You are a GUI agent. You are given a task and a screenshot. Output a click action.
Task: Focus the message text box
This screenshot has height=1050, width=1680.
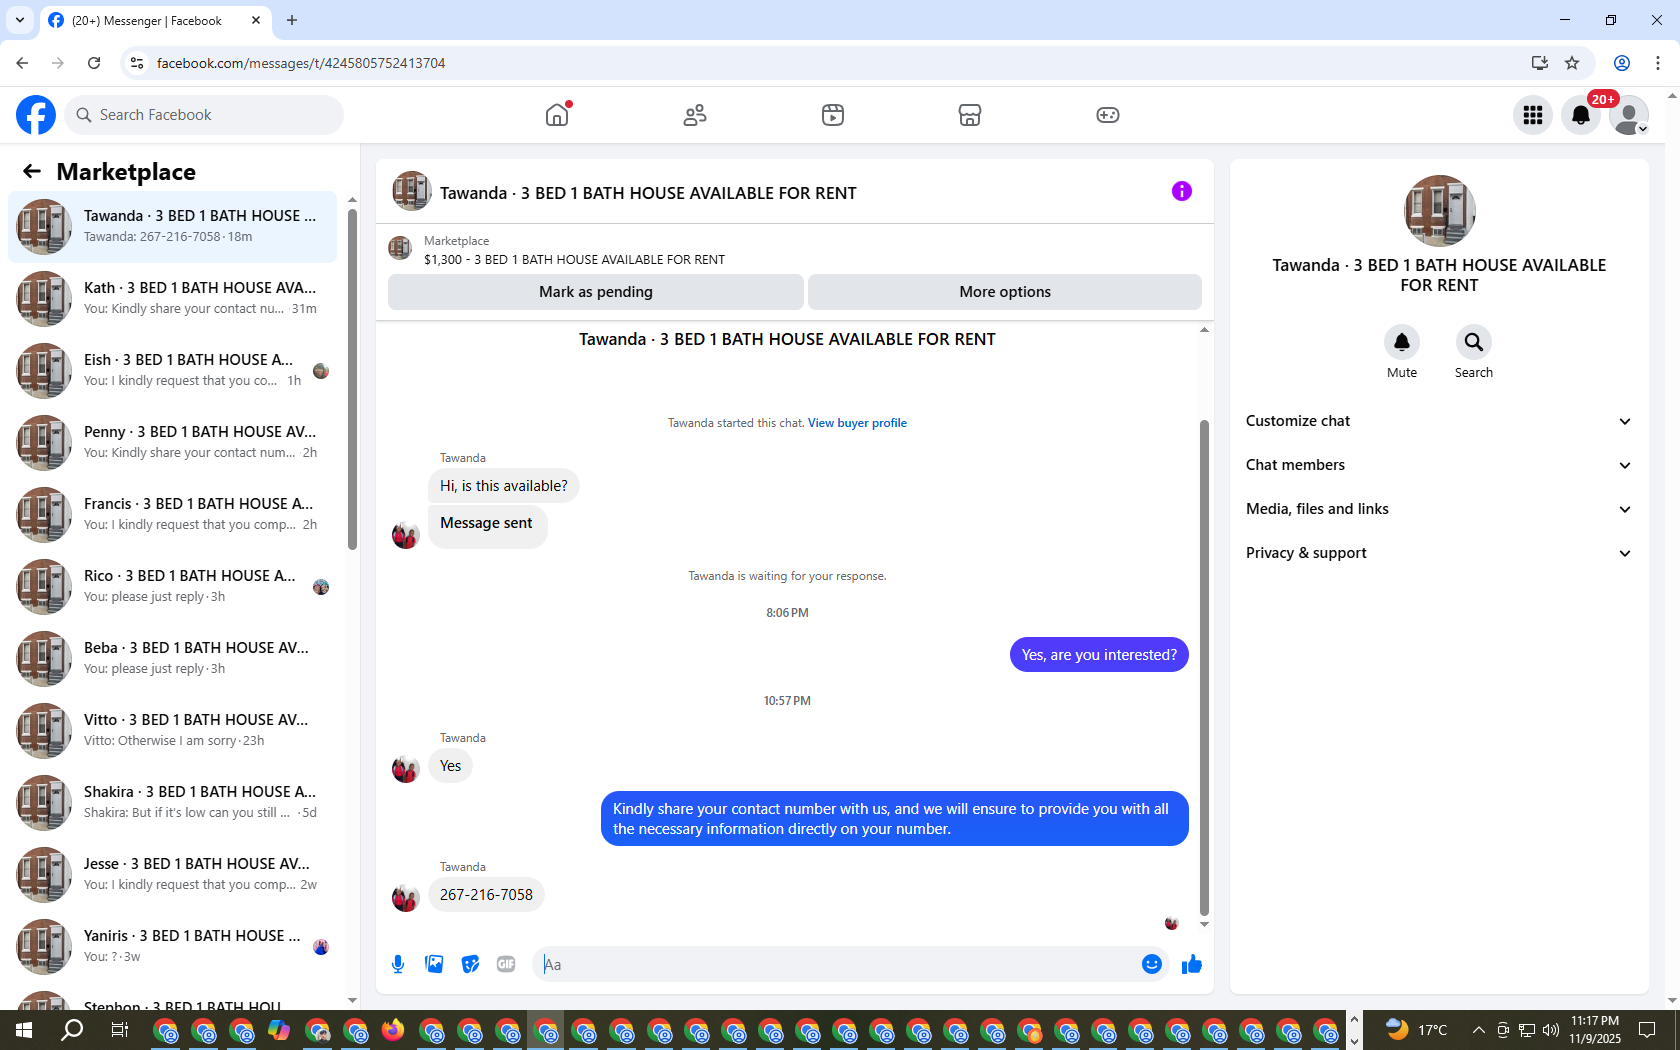(x=838, y=964)
